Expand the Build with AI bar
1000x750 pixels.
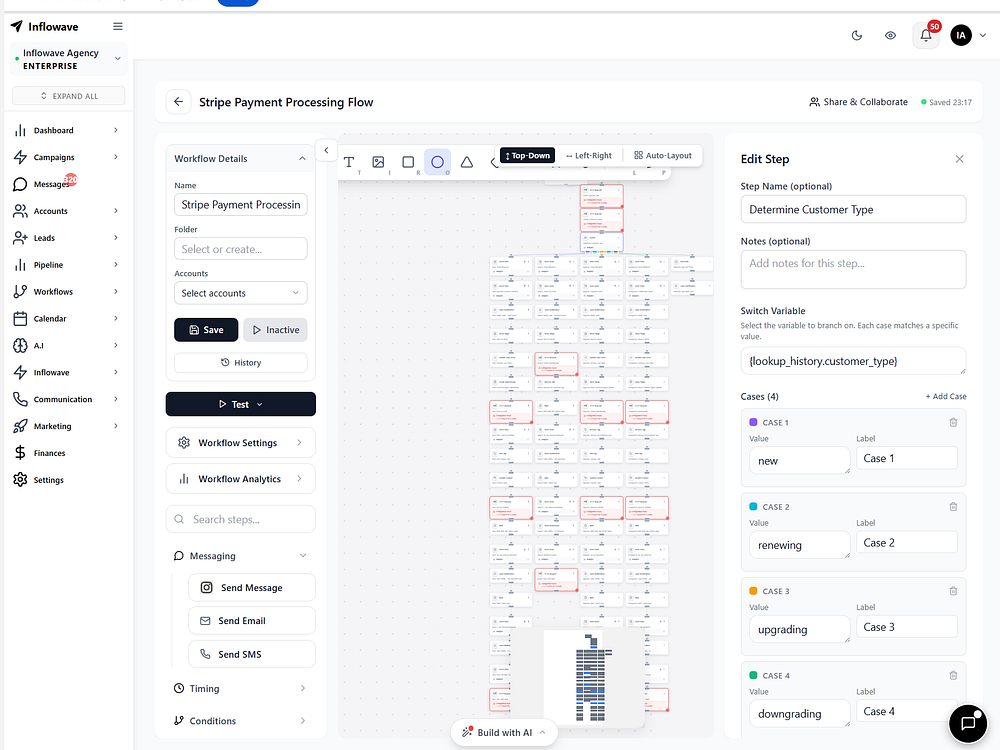(504, 733)
